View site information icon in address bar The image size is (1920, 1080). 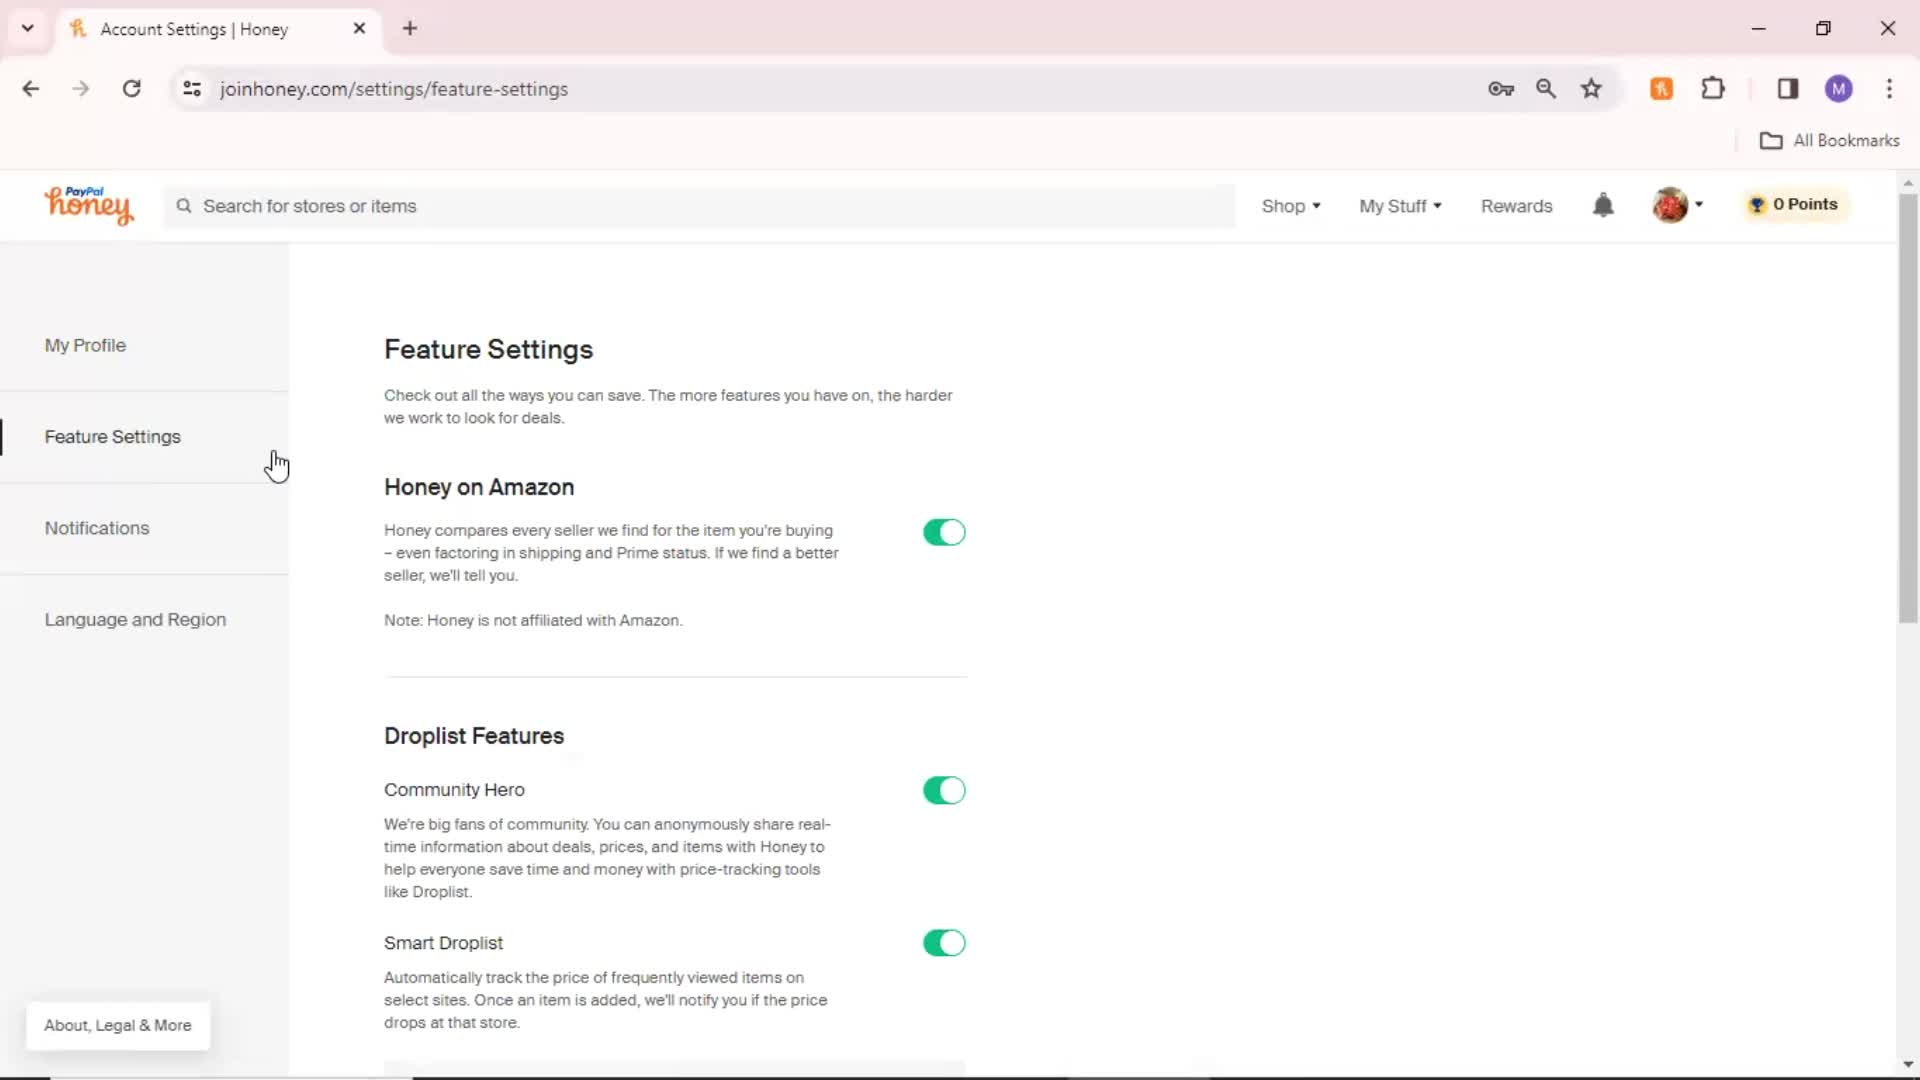[x=192, y=89]
